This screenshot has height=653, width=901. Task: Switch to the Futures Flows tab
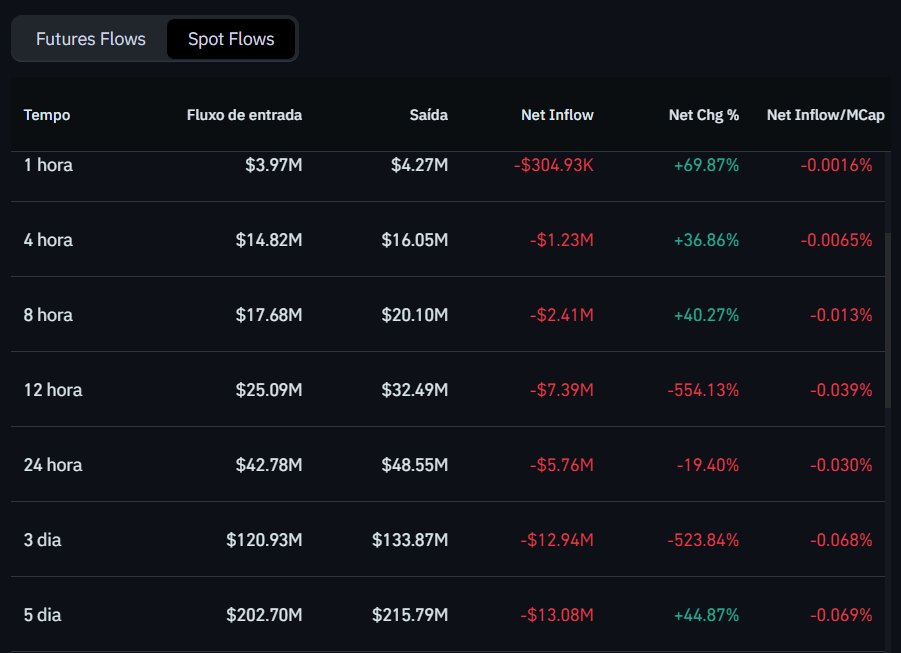click(90, 39)
